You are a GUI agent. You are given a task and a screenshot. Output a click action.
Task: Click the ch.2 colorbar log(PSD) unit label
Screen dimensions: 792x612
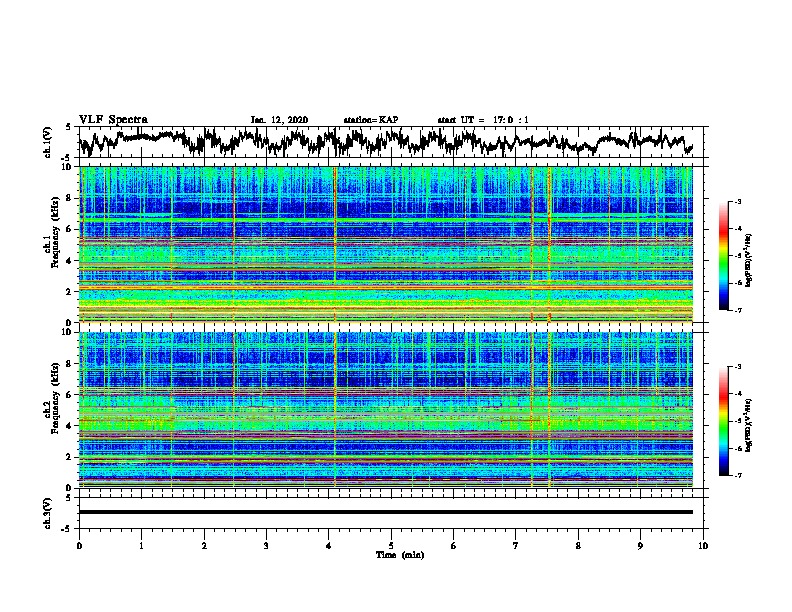pos(749,425)
